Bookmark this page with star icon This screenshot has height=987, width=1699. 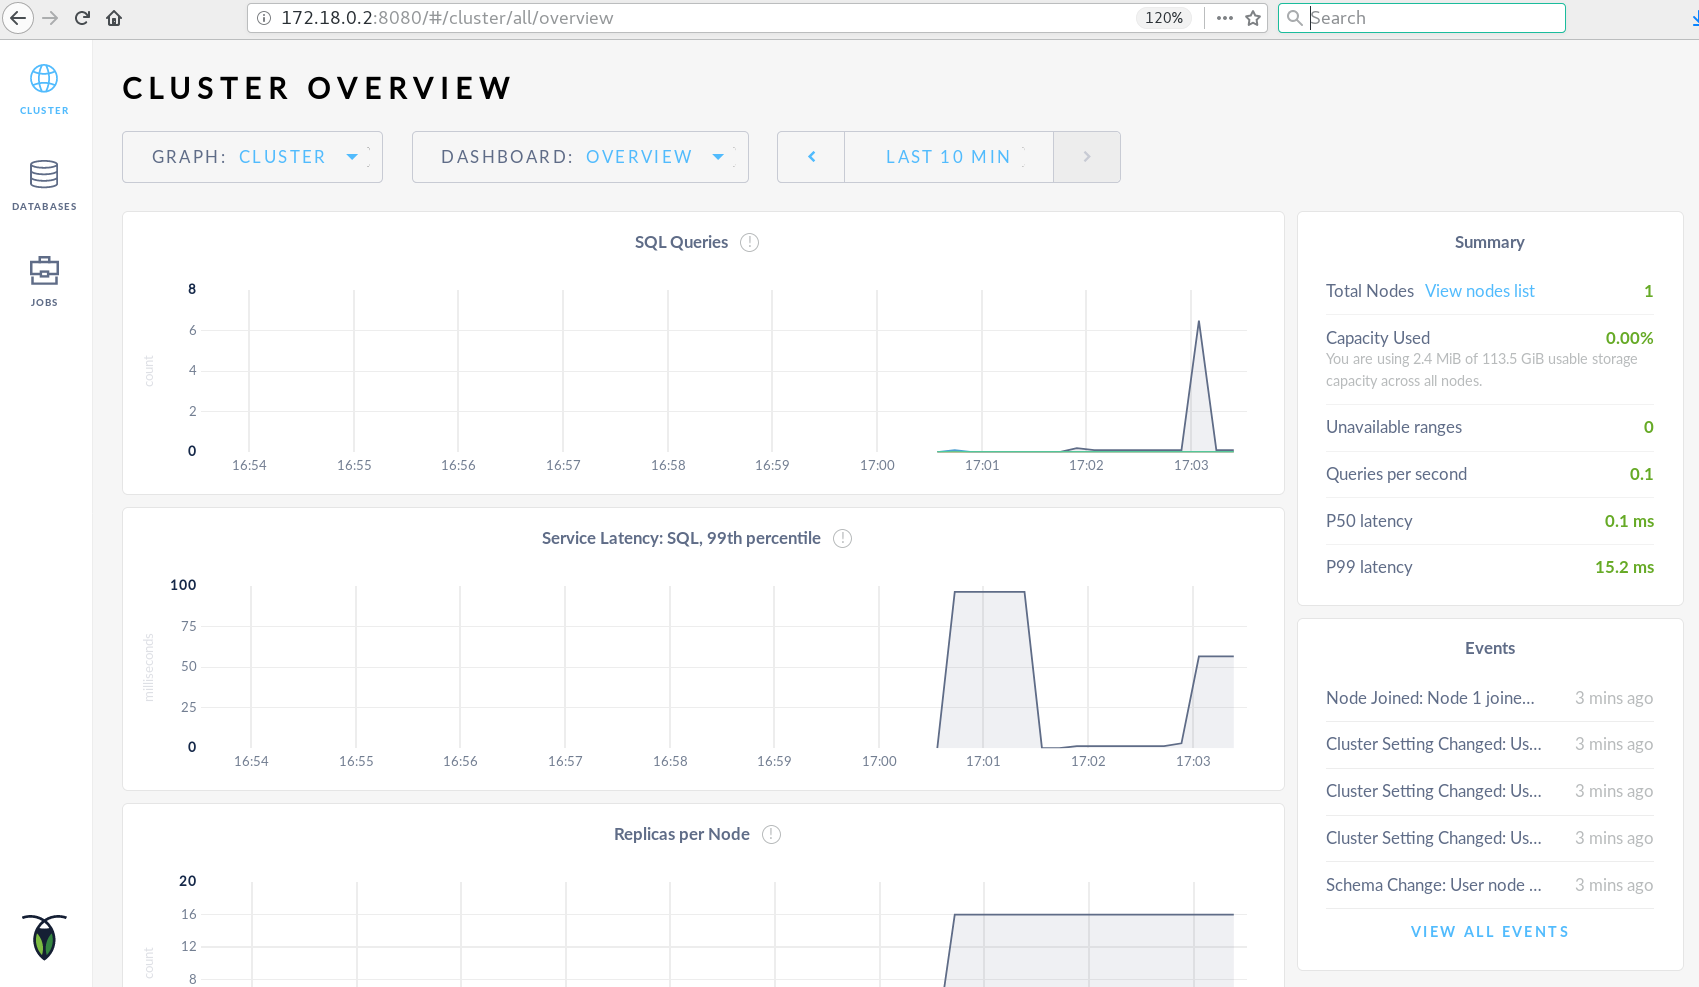[1253, 18]
